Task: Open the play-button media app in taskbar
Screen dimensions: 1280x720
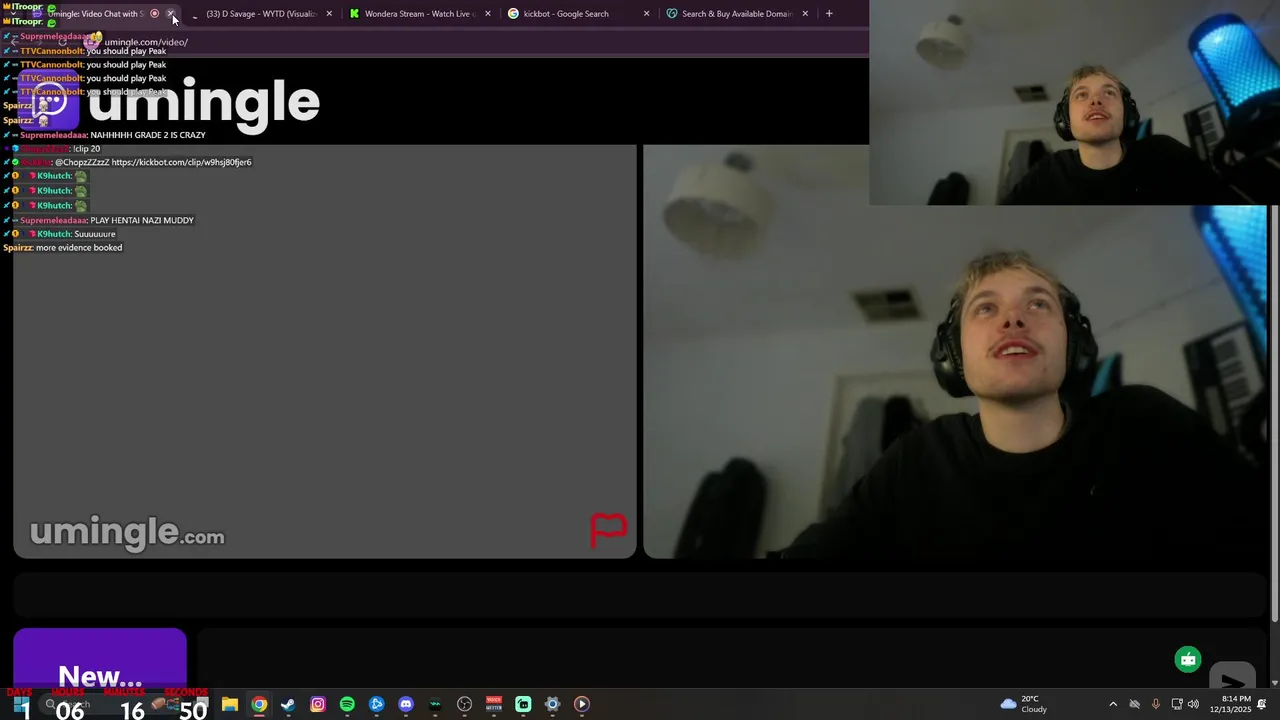Action: click(x=582, y=704)
